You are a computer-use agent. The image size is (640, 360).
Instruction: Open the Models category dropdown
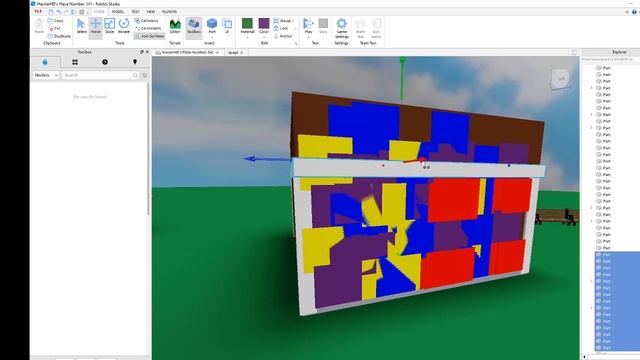[46, 75]
